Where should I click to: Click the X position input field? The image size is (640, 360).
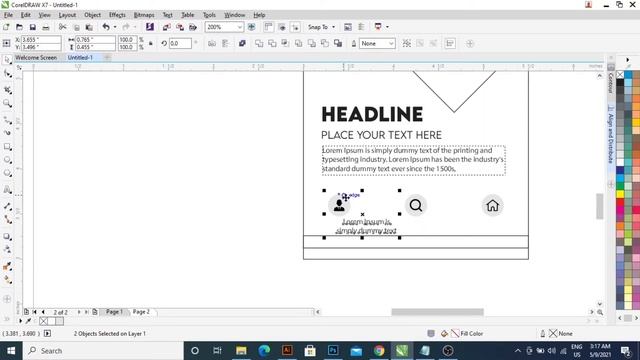[41, 40]
